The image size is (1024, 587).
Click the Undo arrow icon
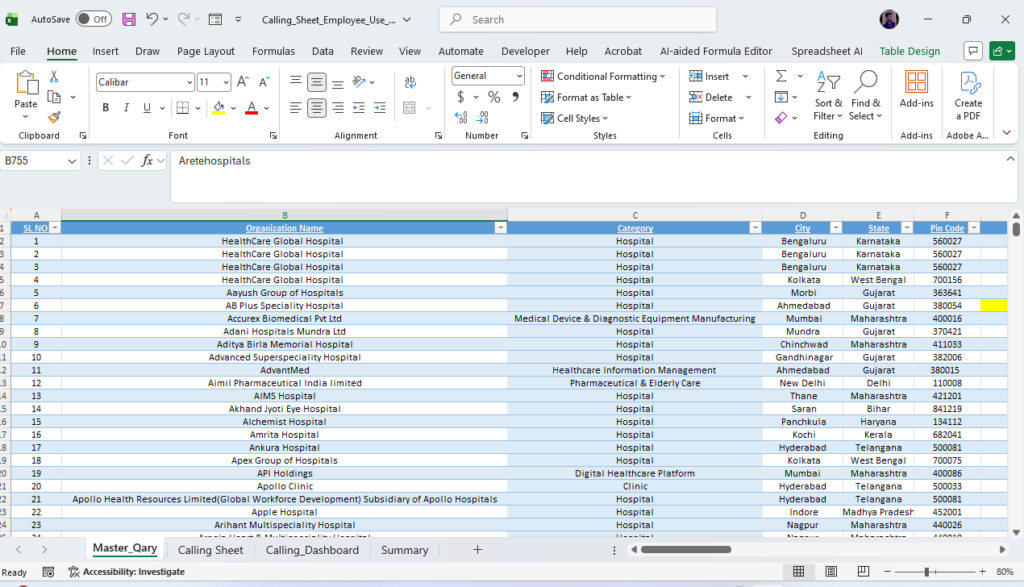click(x=152, y=19)
